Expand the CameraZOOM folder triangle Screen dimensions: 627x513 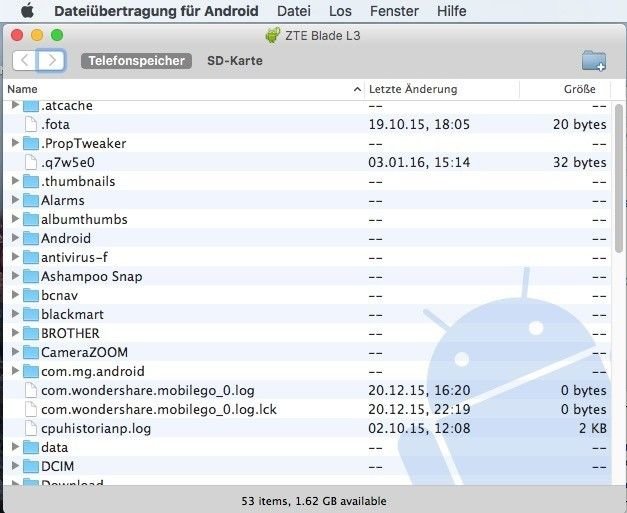tap(15, 351)
